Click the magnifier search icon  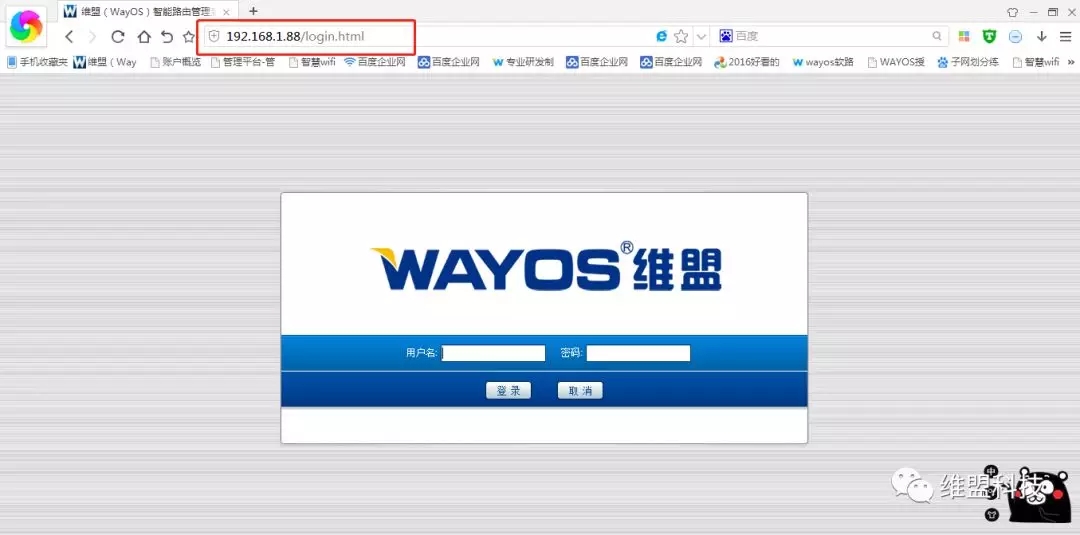pyautogui.click(x=937, y=36)
